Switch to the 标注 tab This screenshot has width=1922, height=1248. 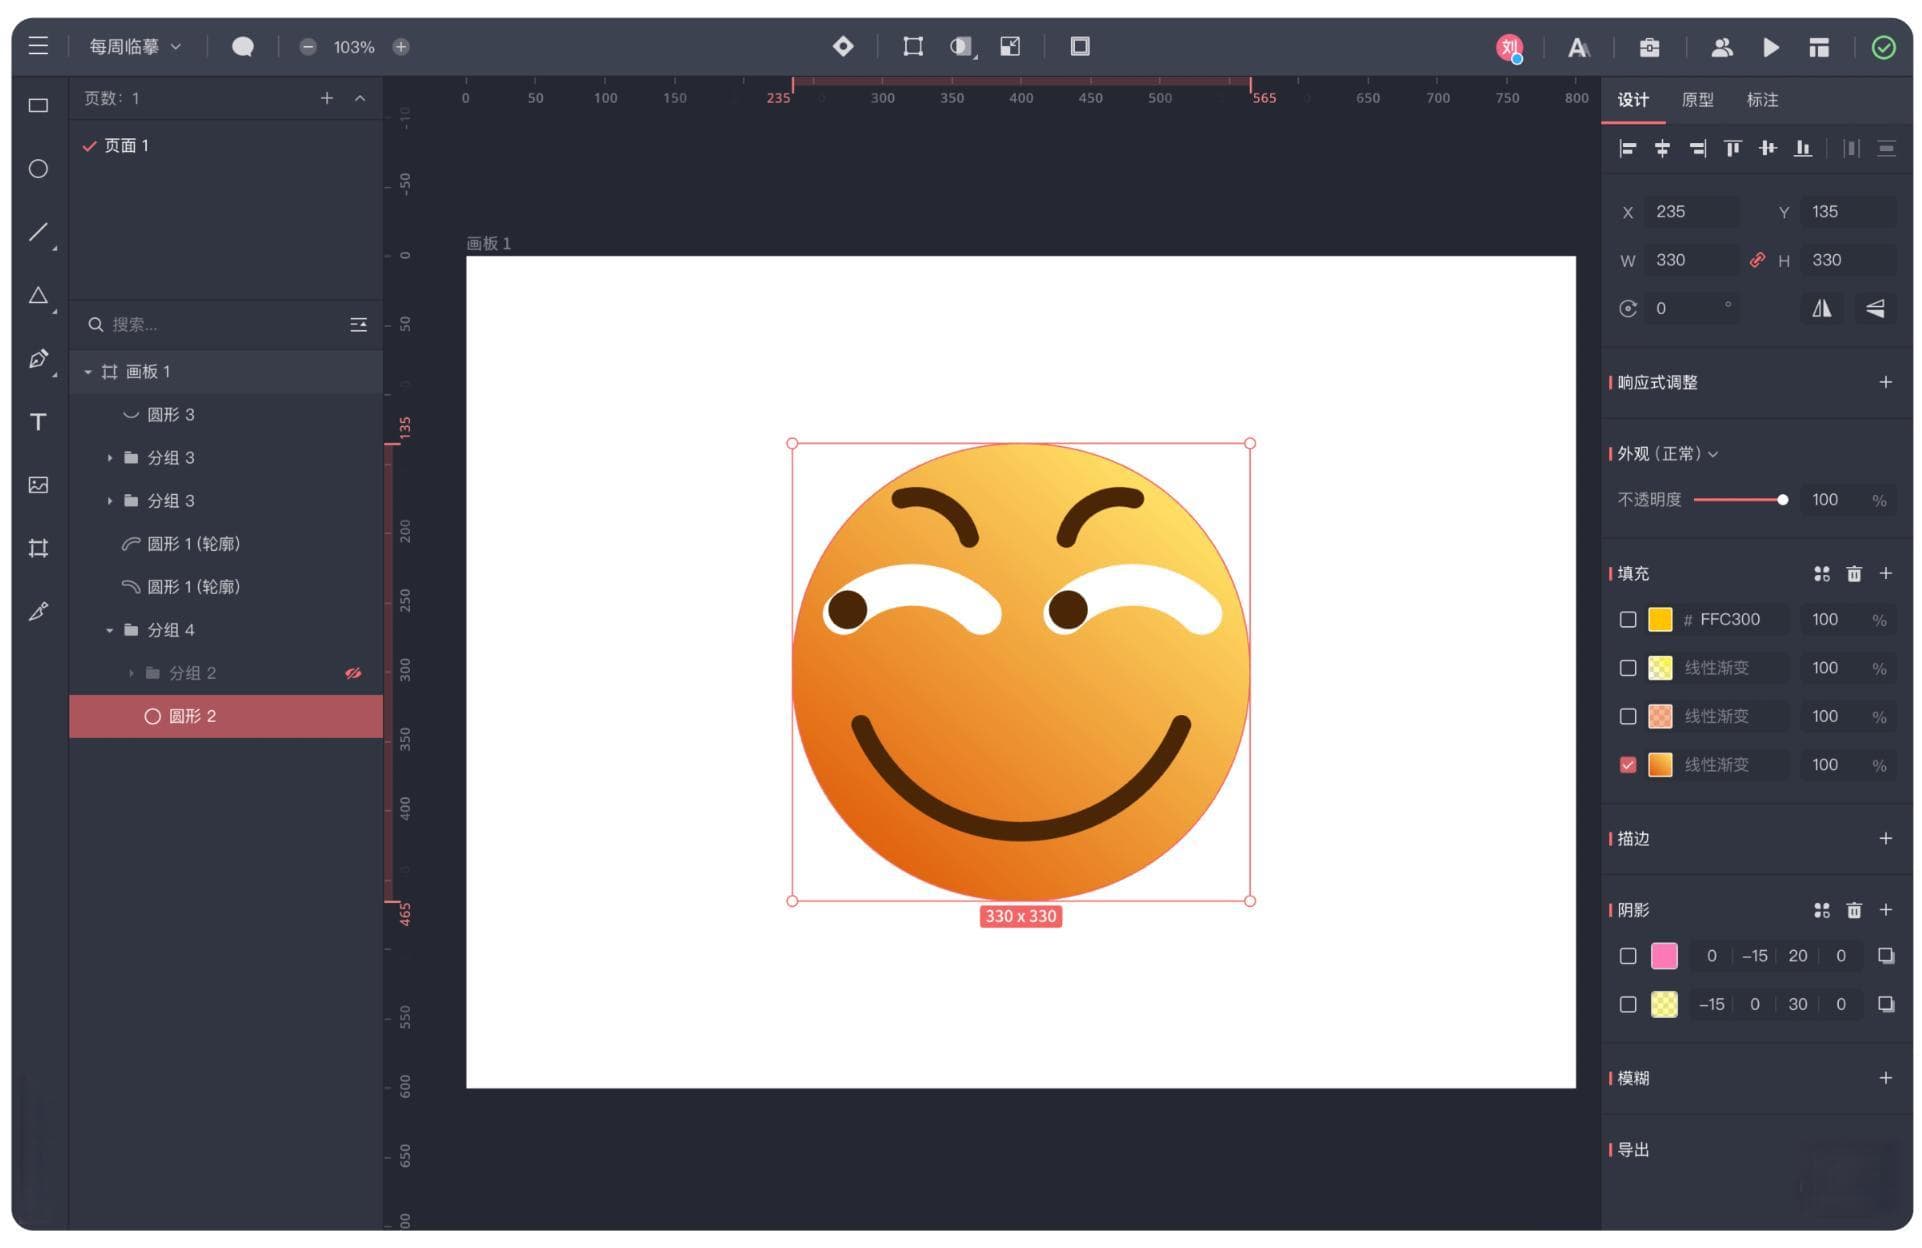[x=1762, y=100]
